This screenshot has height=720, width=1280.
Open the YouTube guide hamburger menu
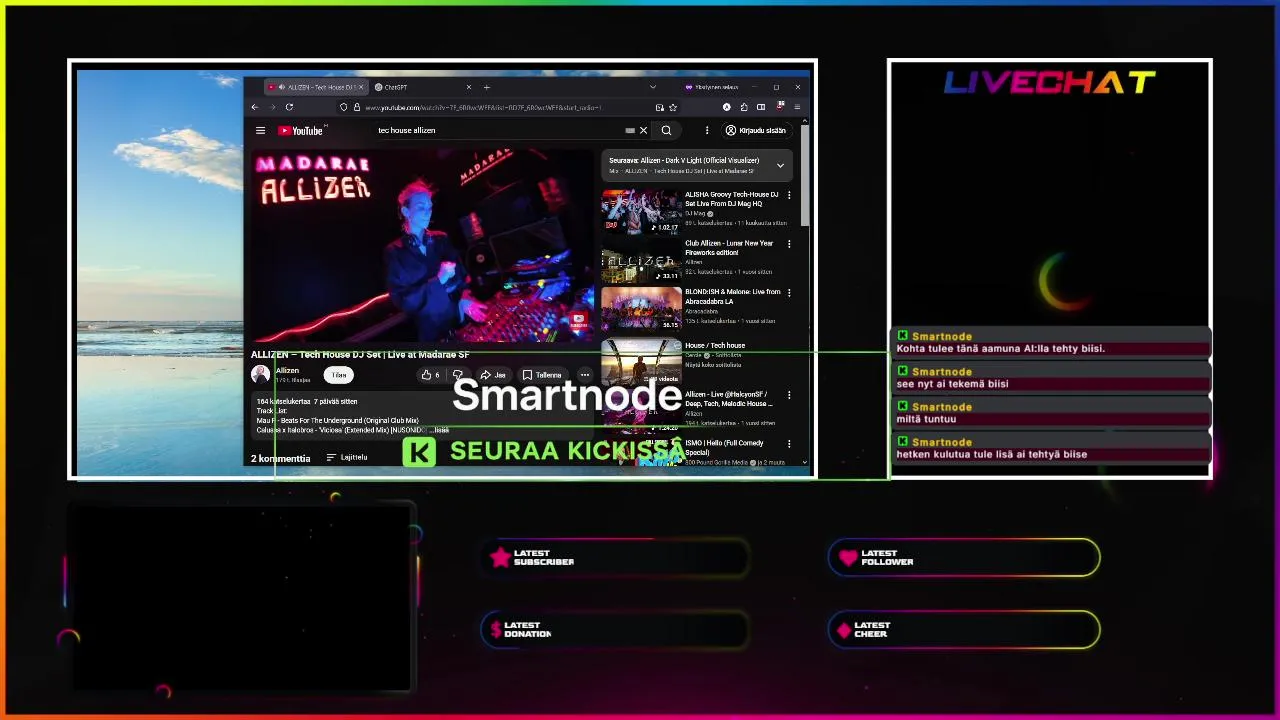pyautogui.click(x=260, y=130)
